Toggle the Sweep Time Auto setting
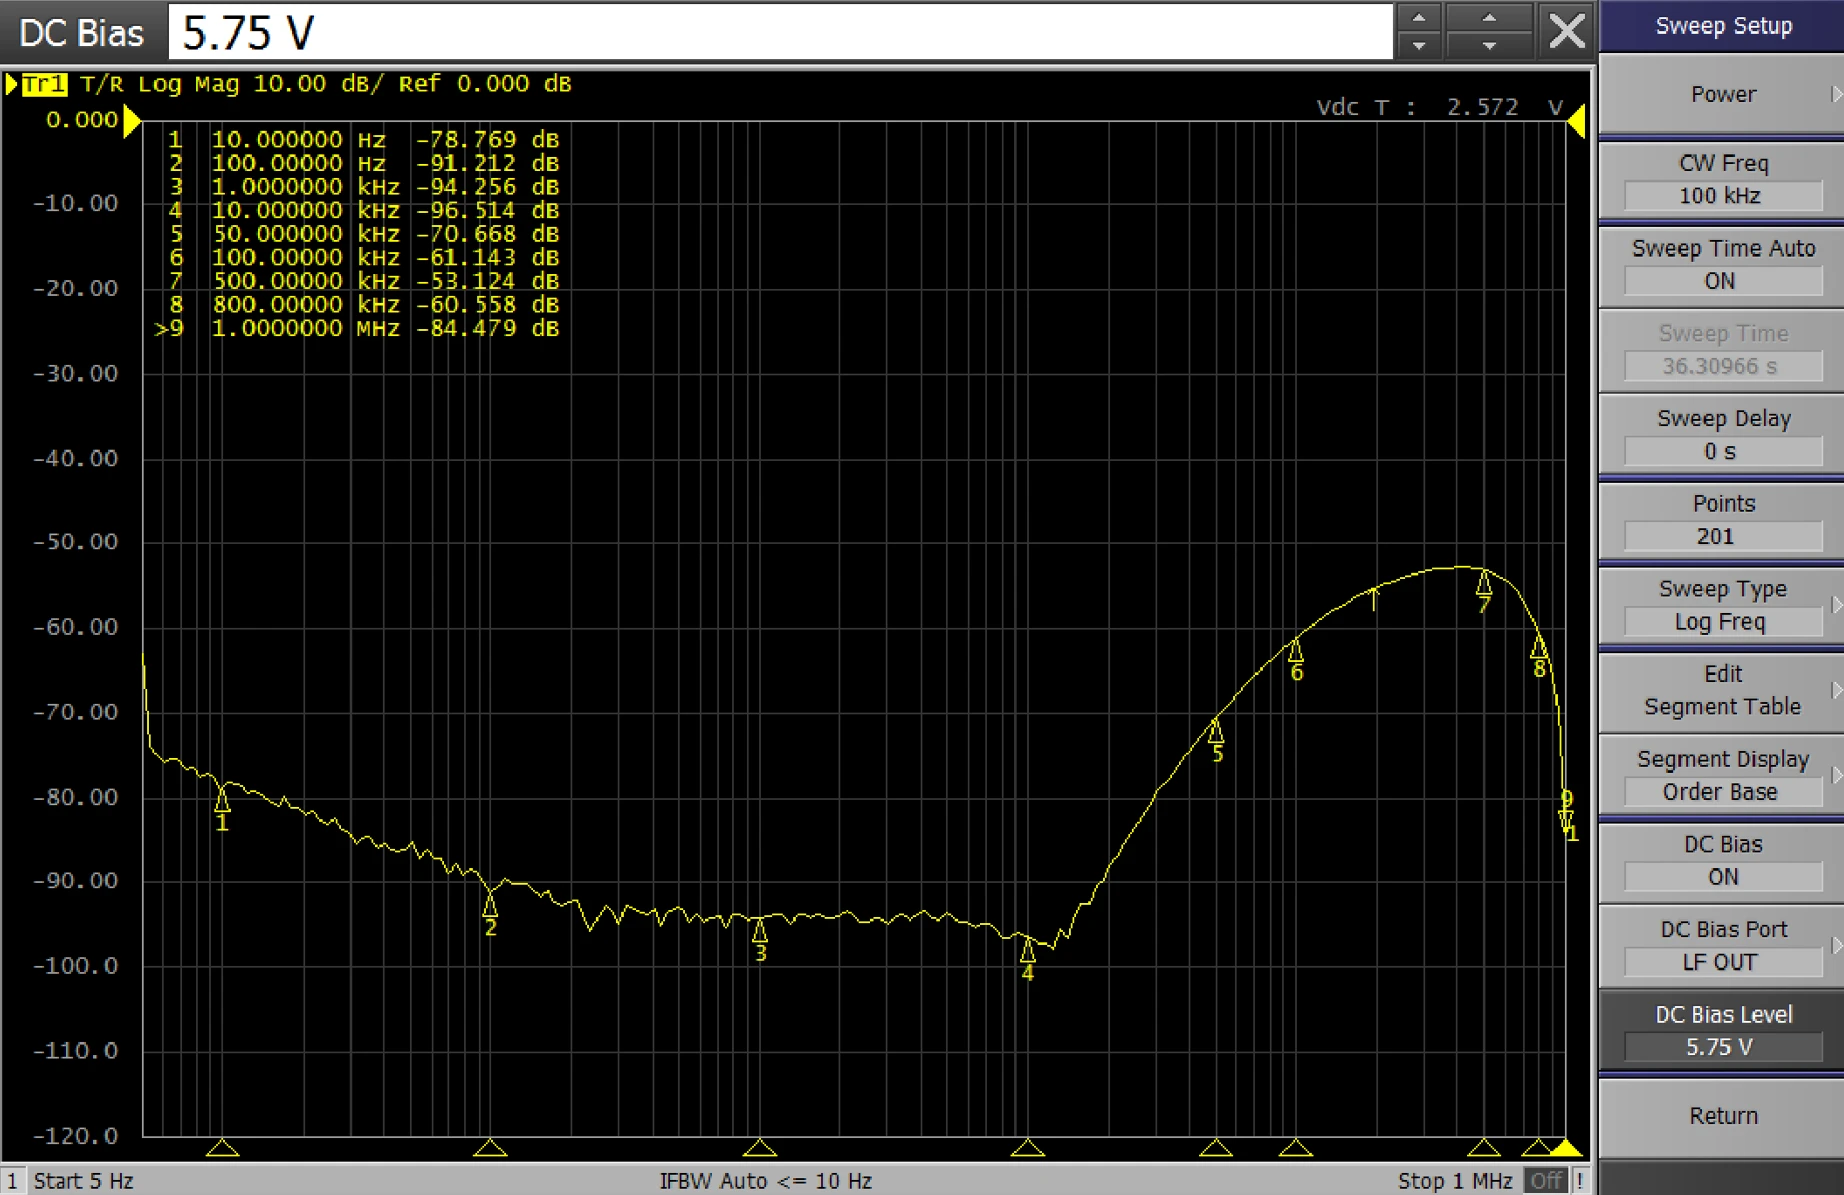Viewport: 1844px width, 1195px height. 1721,265
